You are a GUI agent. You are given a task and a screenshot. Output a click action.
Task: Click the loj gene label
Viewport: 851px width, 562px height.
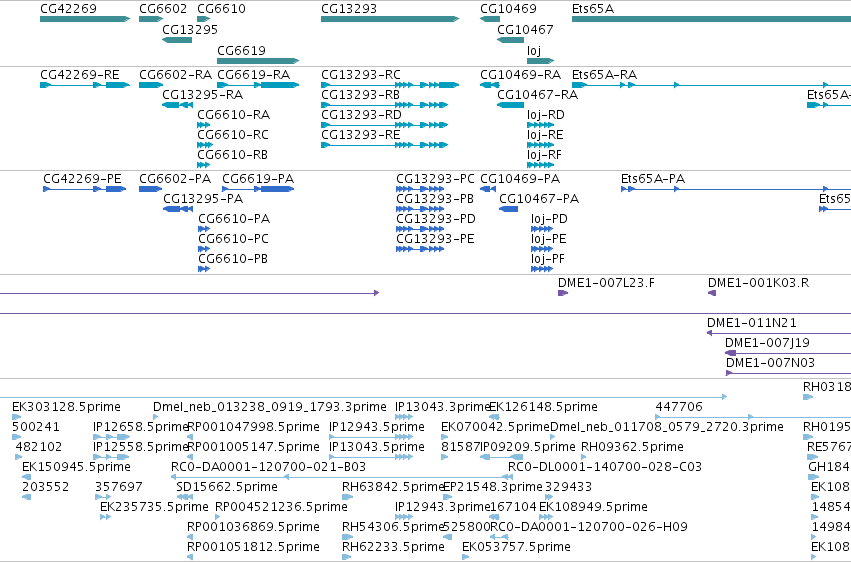point(534,50)
